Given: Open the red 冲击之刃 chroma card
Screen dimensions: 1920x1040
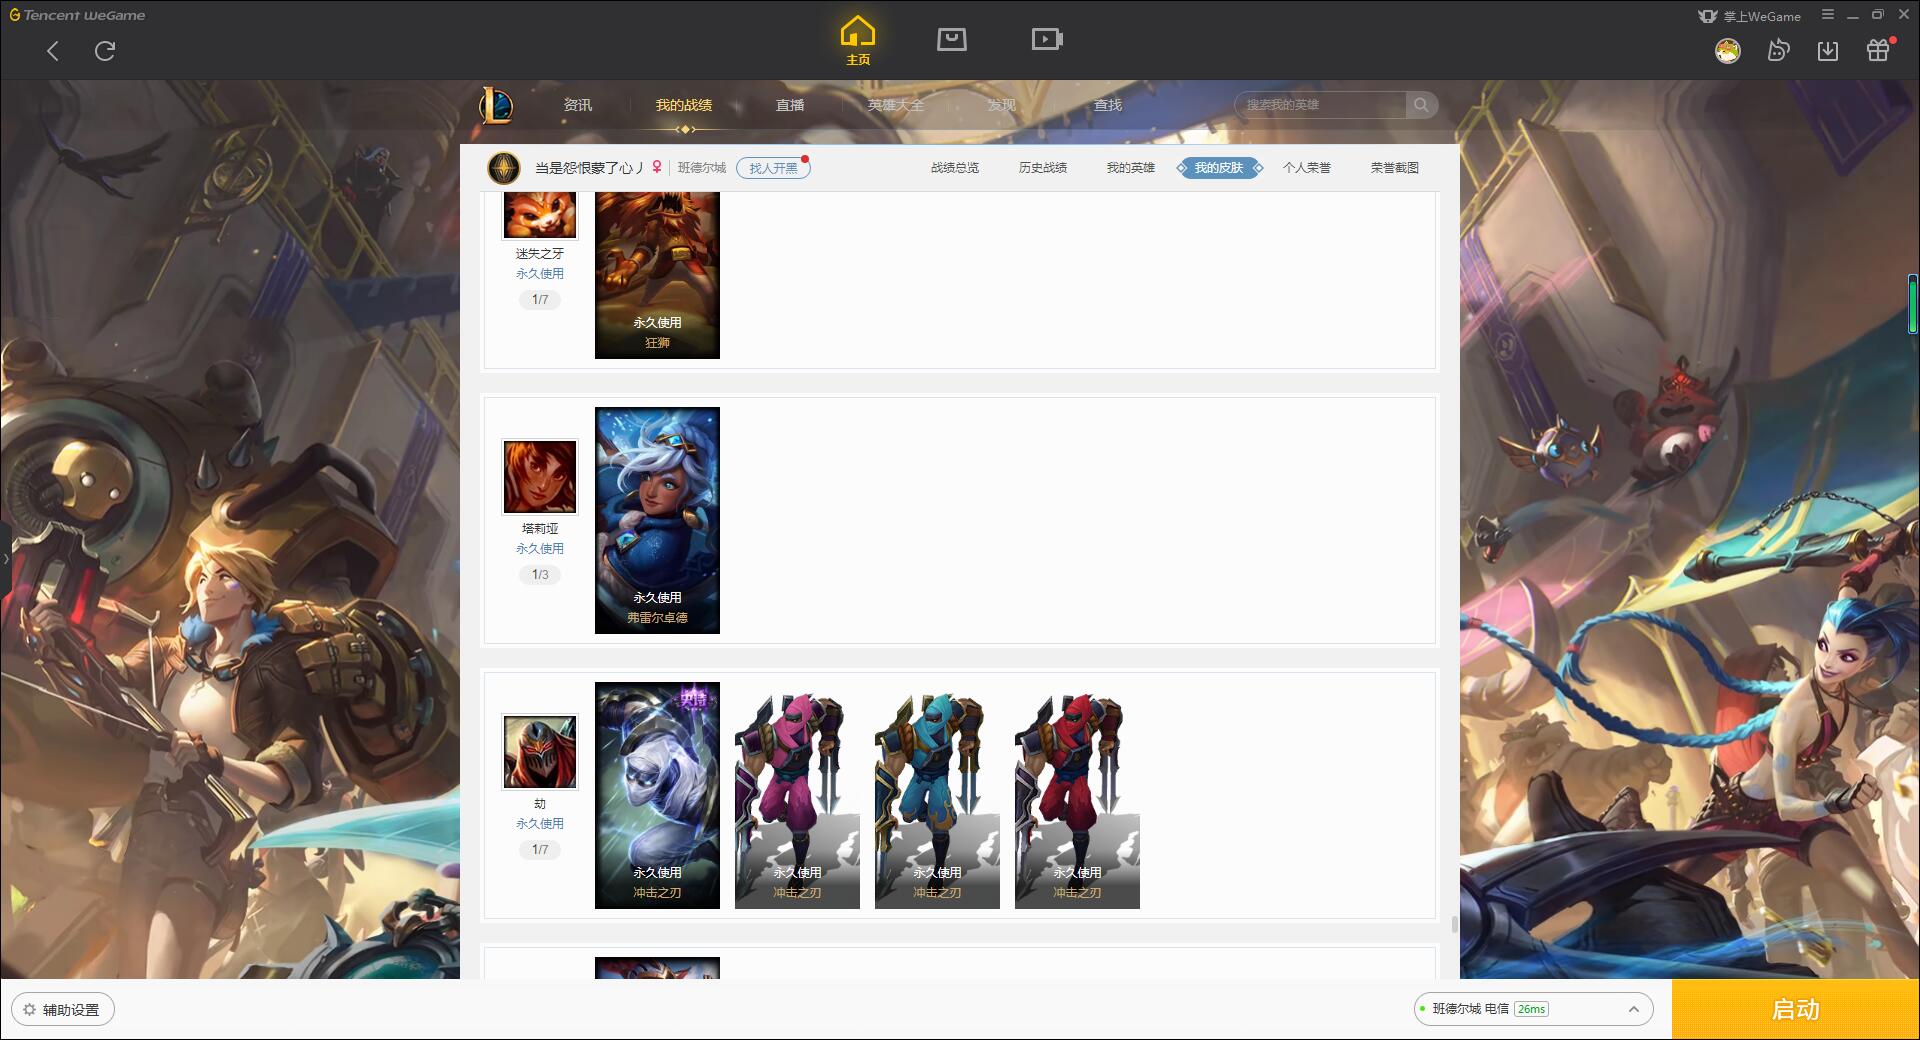Looking at the screenshot, I should coord(1077,795).
